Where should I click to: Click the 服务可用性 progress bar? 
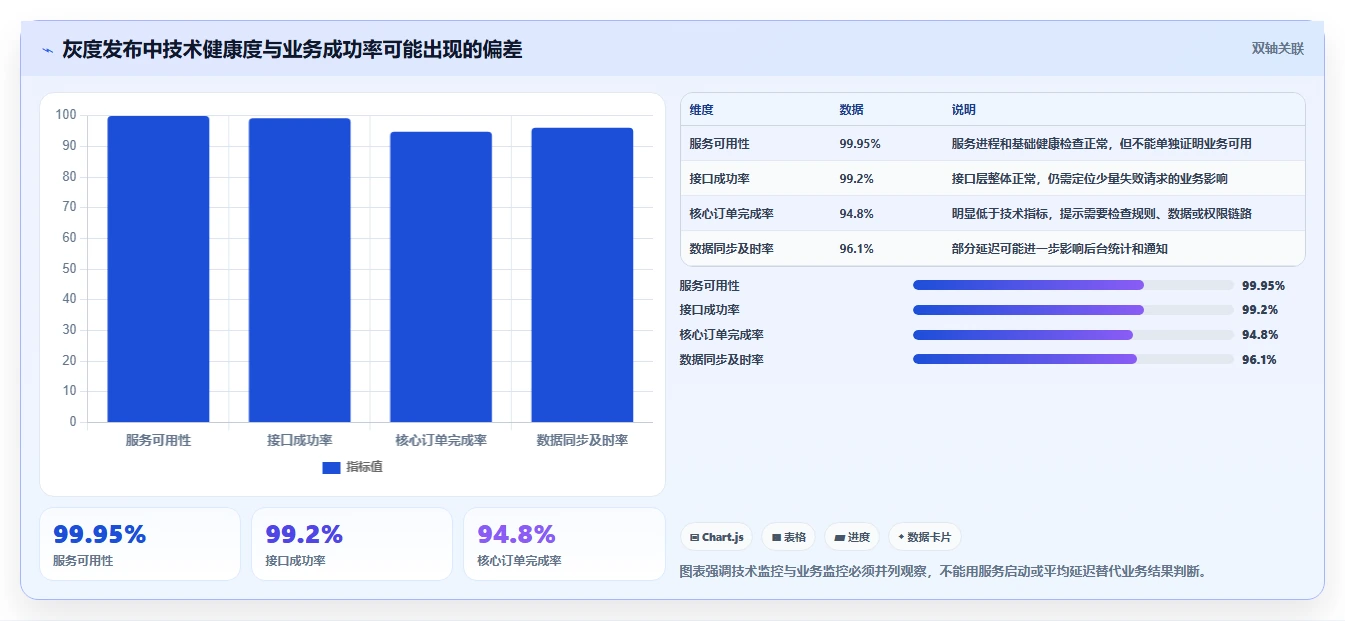(x=1073, y=285)
